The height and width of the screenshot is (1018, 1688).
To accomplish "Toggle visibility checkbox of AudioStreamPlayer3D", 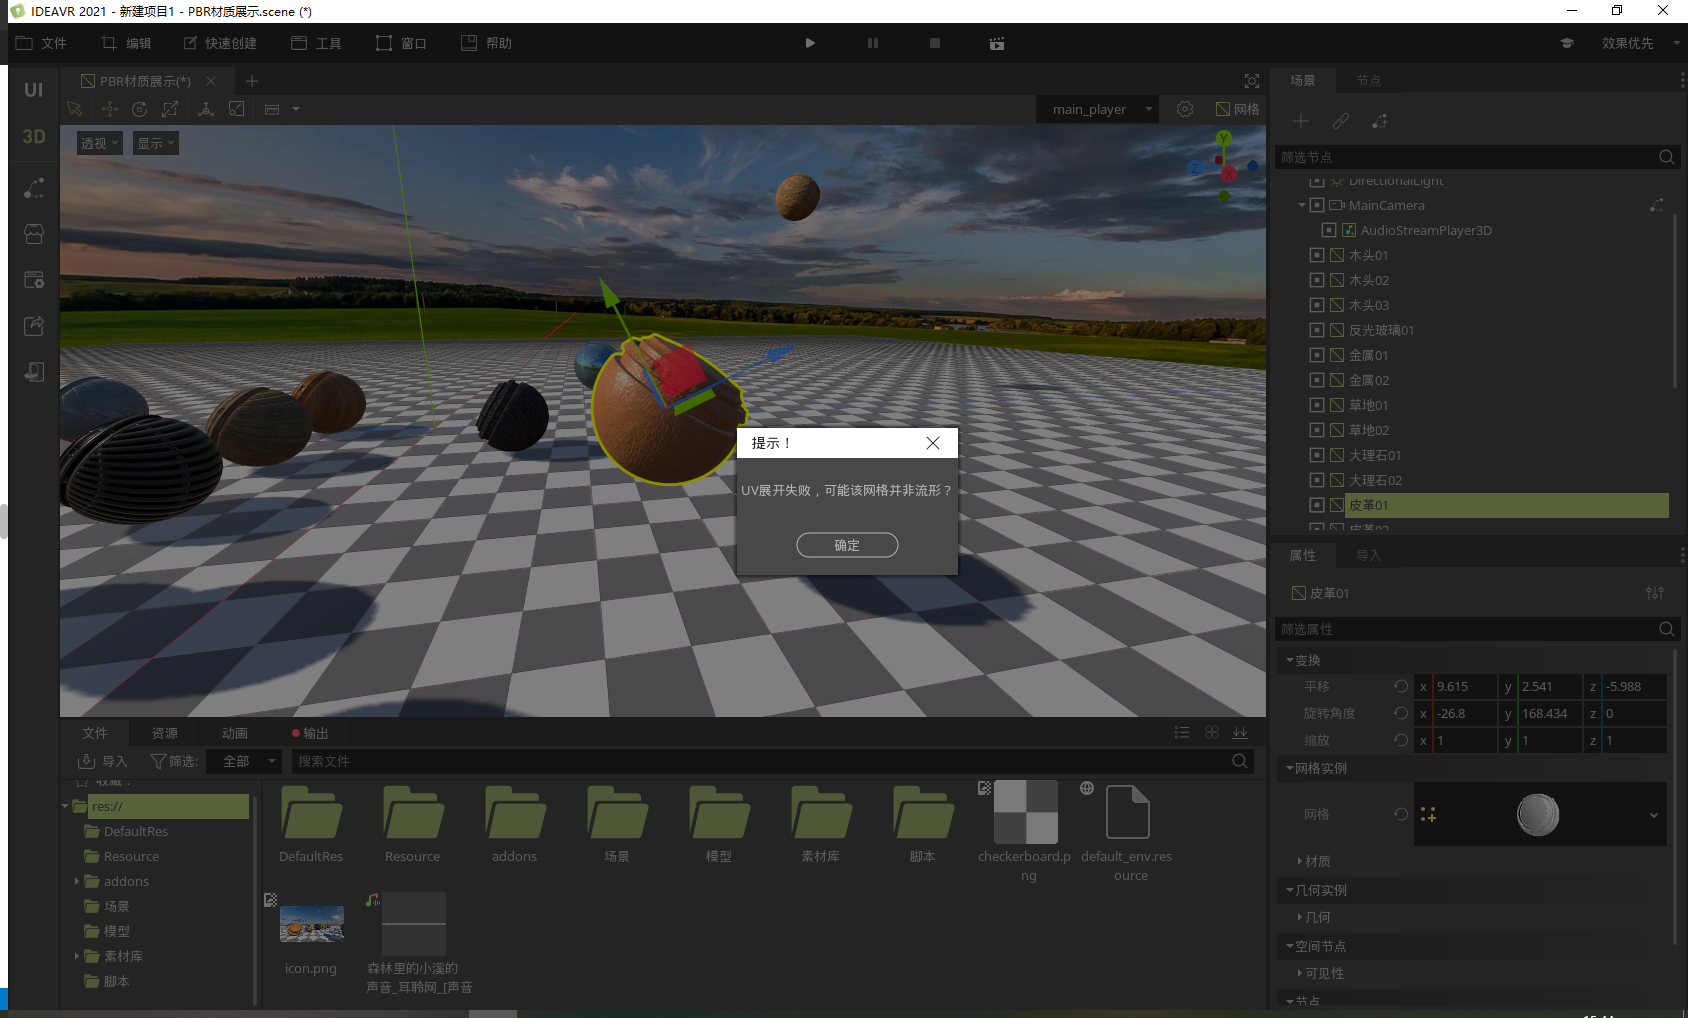I will click(x=1329, y=230).
